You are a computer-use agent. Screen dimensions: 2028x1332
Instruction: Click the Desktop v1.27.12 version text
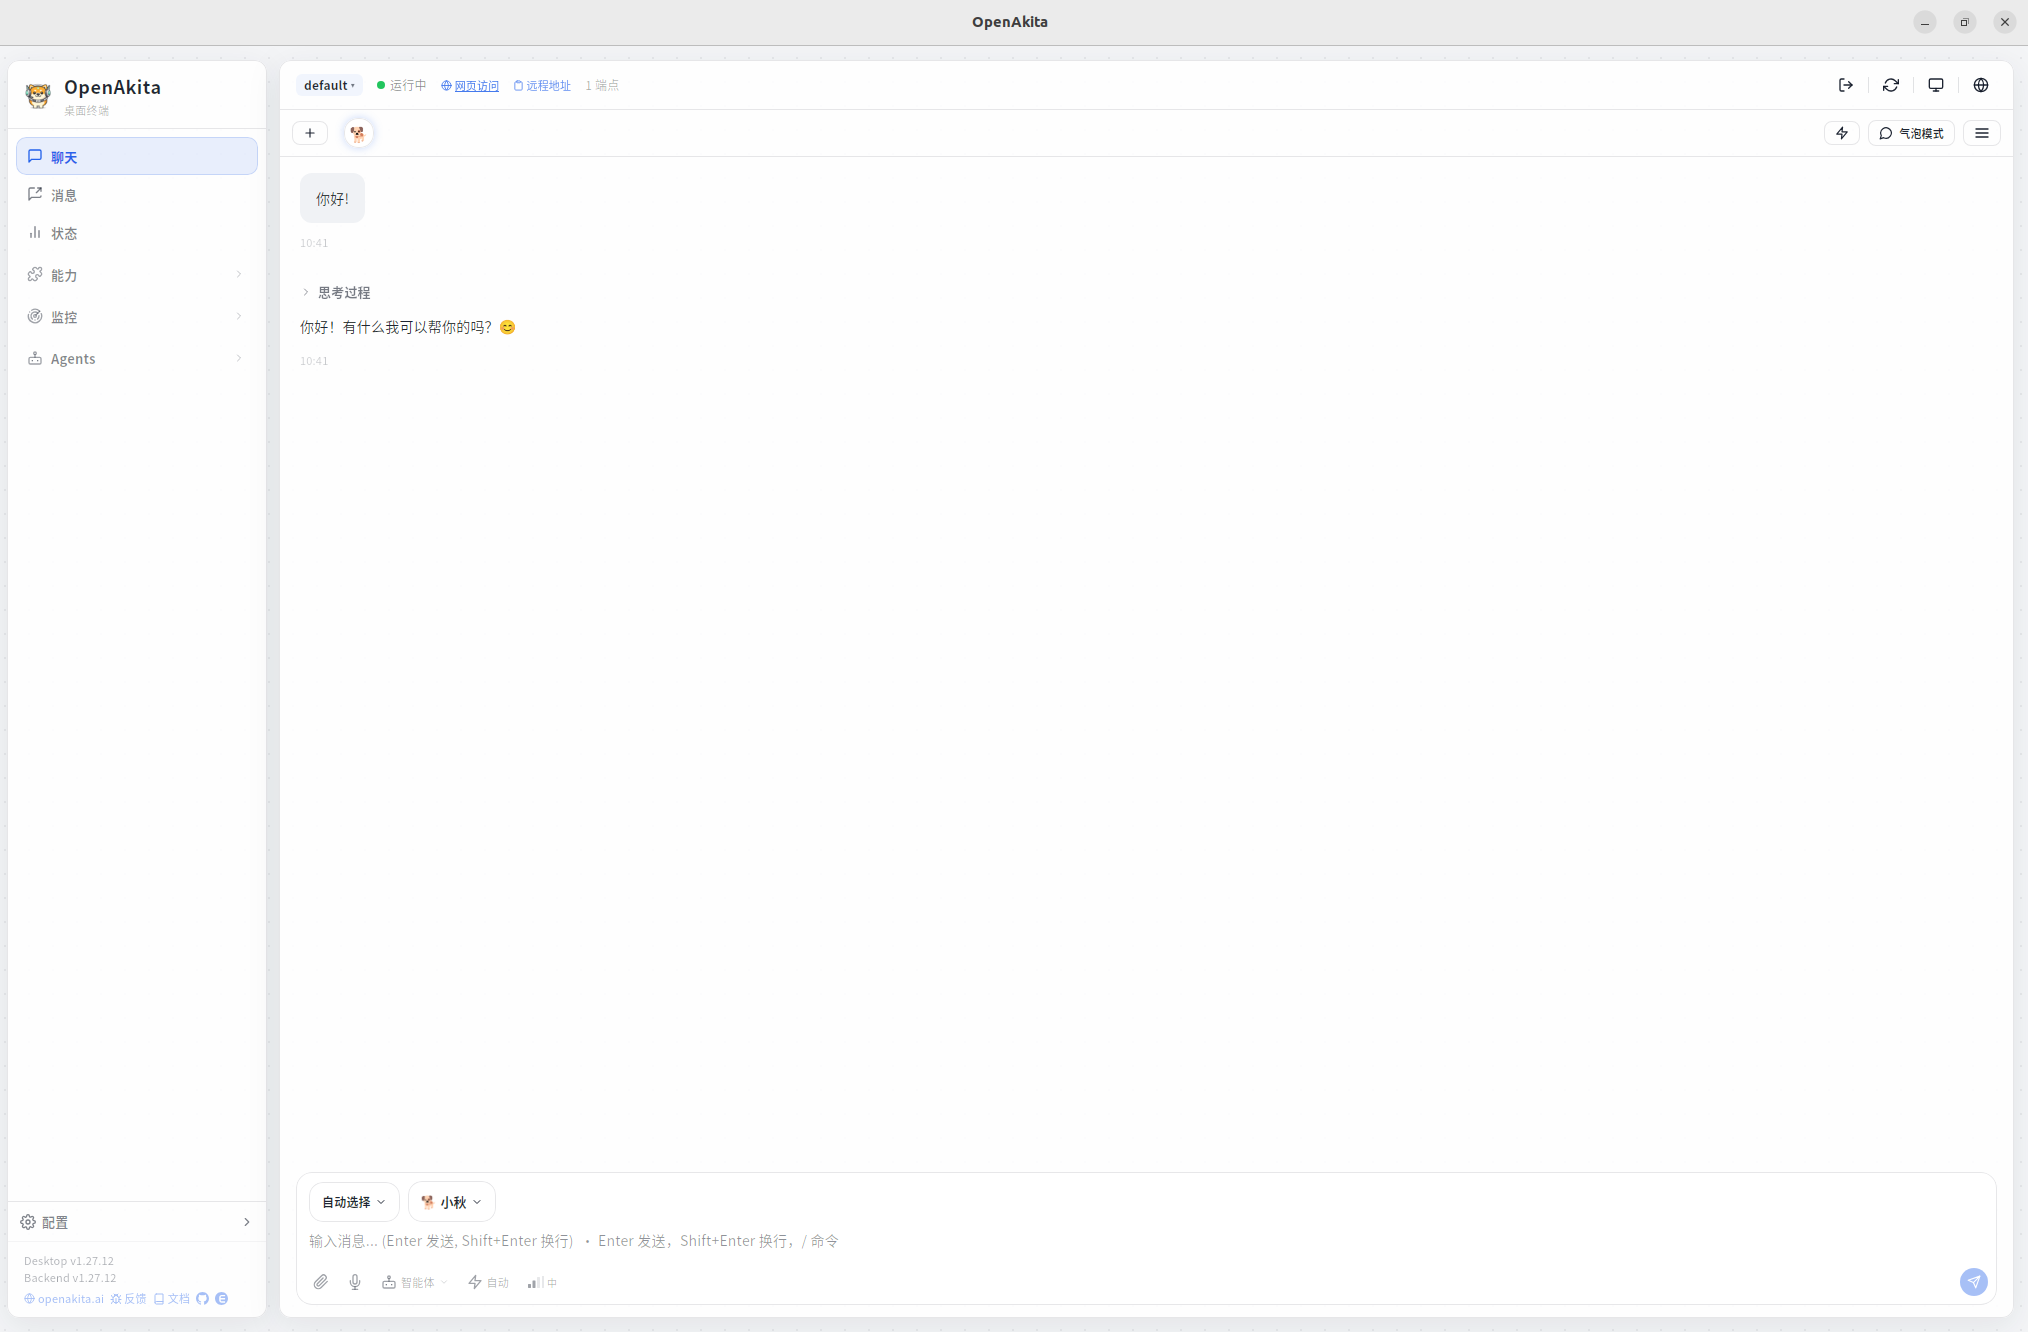click(x=69, y=1261)
